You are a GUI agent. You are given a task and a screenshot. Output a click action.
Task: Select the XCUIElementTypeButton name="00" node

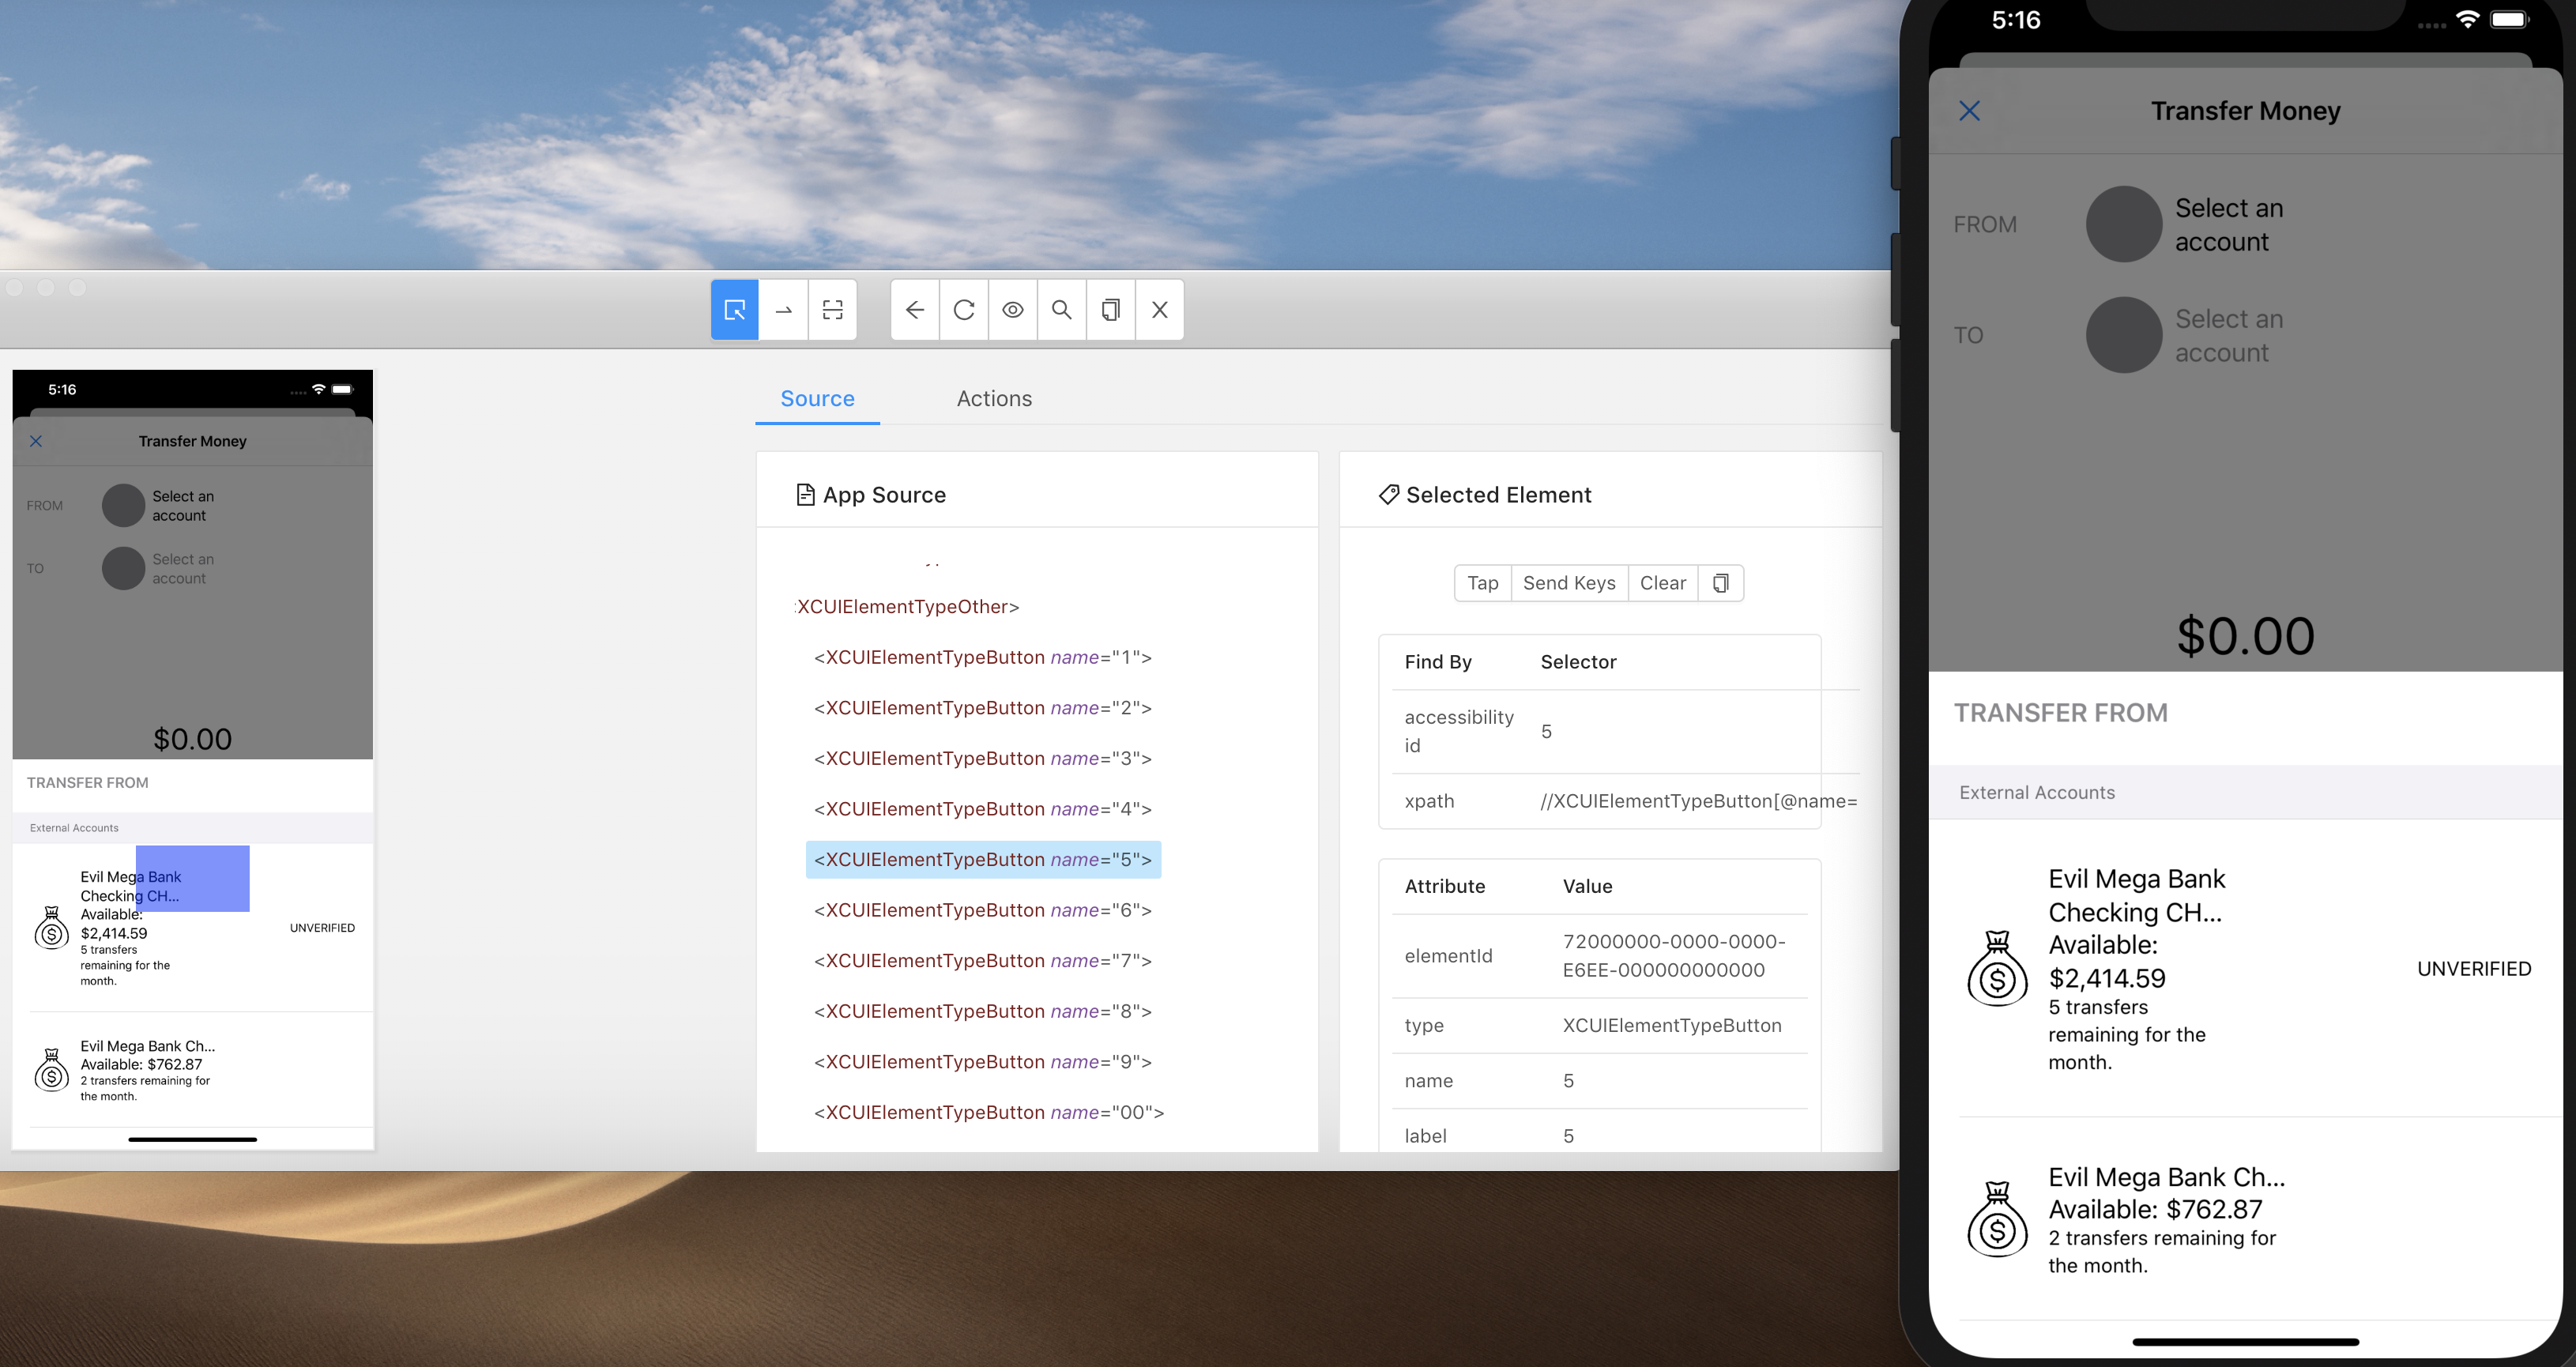click(988, 1112)
